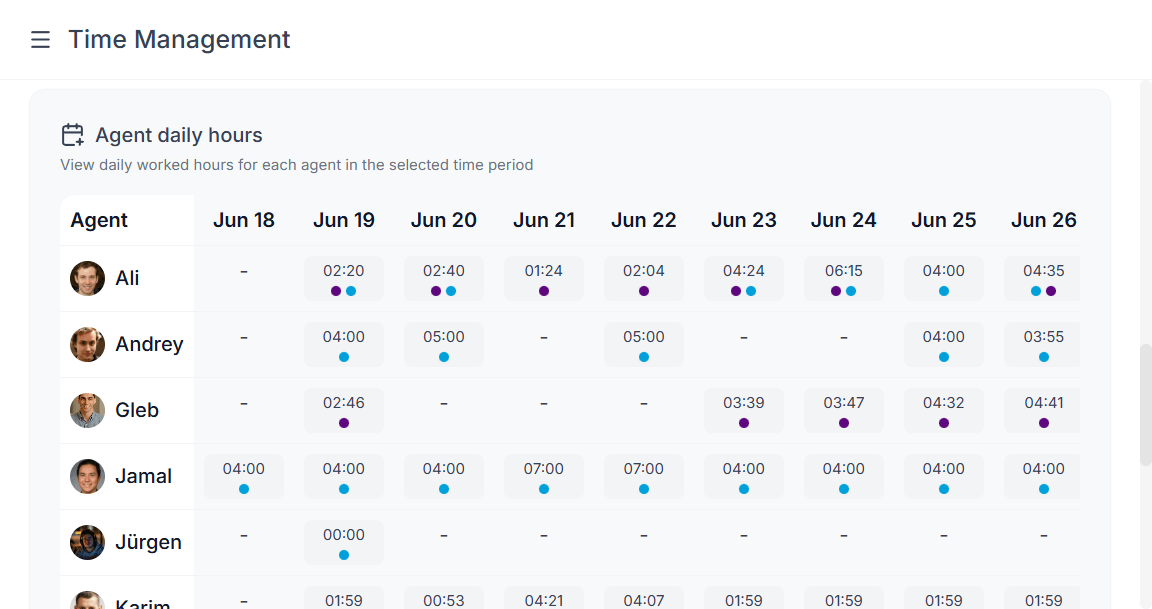Click the calendar icon beside Agent daily hours

point(73,135)
